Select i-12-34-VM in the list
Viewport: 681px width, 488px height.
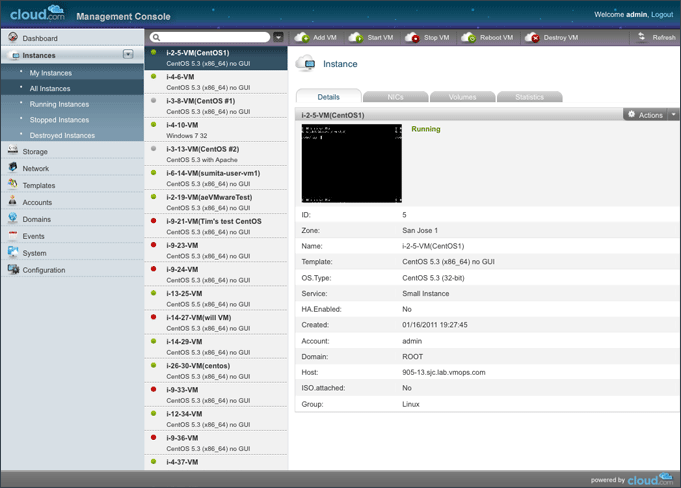point(216,419)
